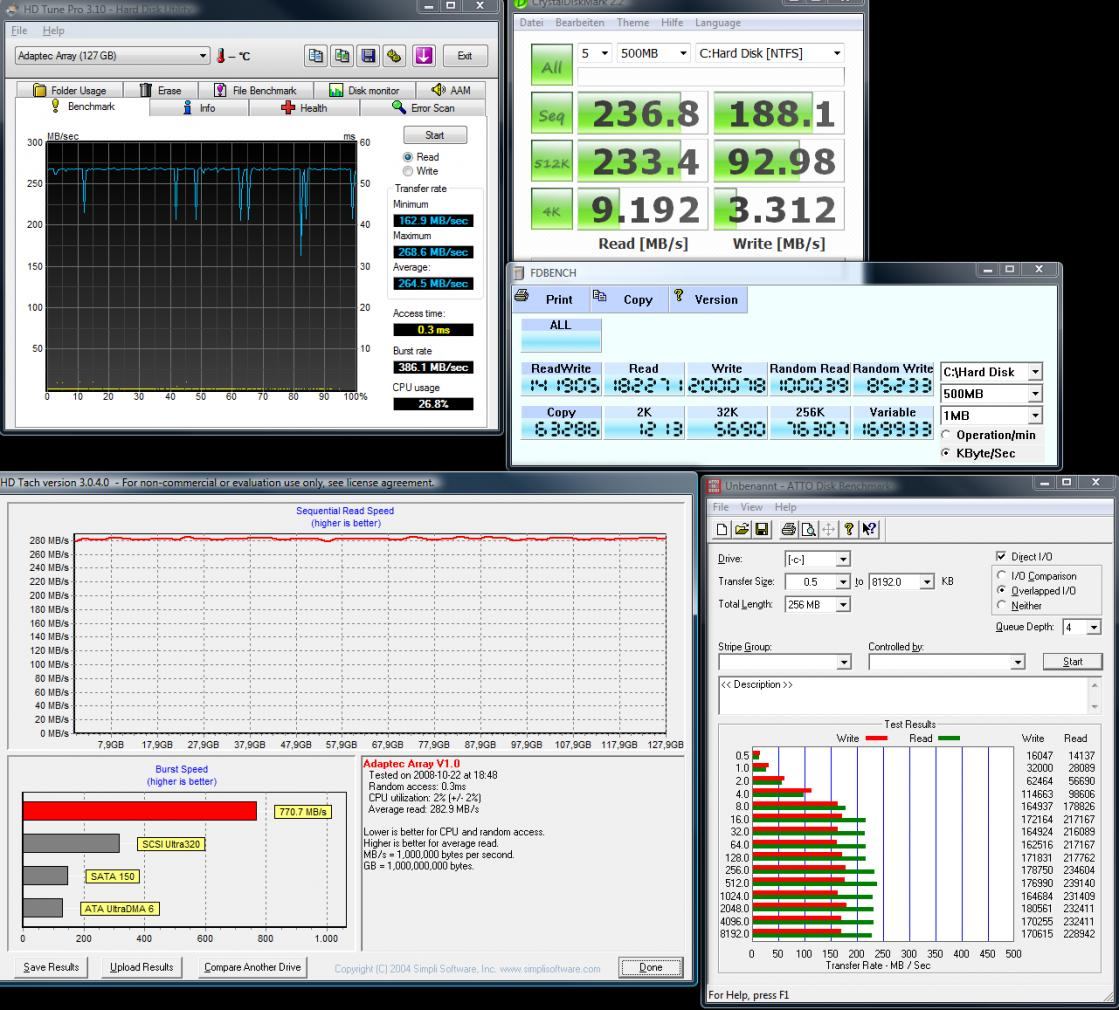Open the Adaptec Array drive dropdown in HD Tune
The height and width of the screenshot is (1010, 1119).
pos(112,56)
